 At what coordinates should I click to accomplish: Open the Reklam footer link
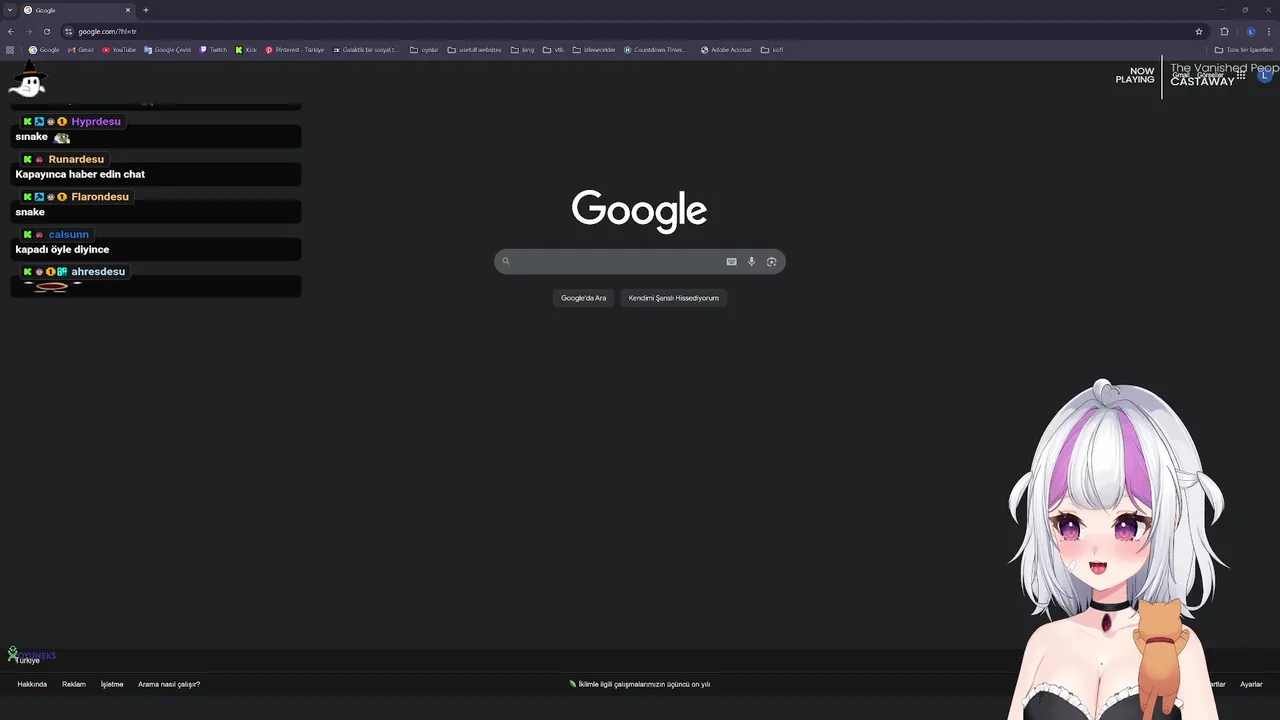[x=74, y=684]
